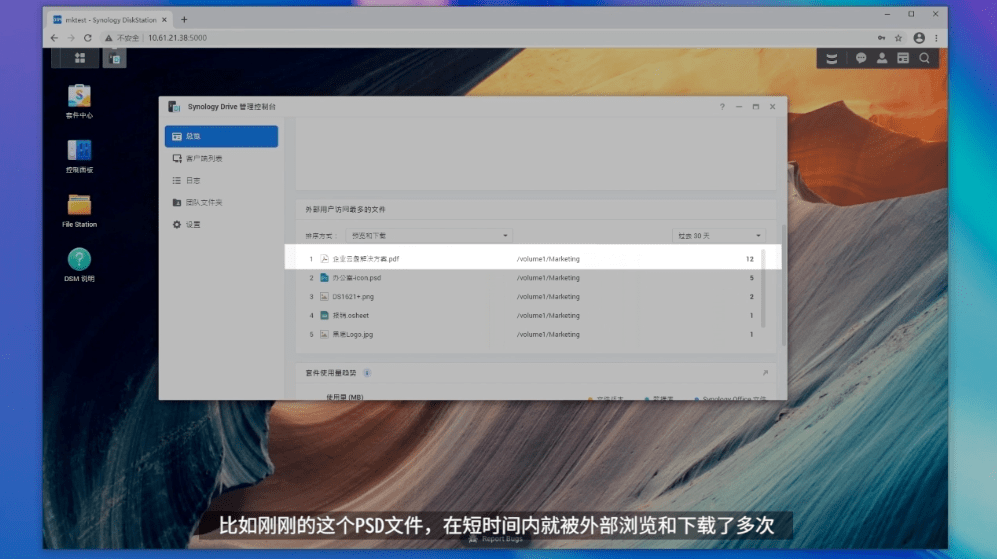The image size is (997, 559).
Task: Click the DSM upload queue tray icon
Action: coord(832,59)
